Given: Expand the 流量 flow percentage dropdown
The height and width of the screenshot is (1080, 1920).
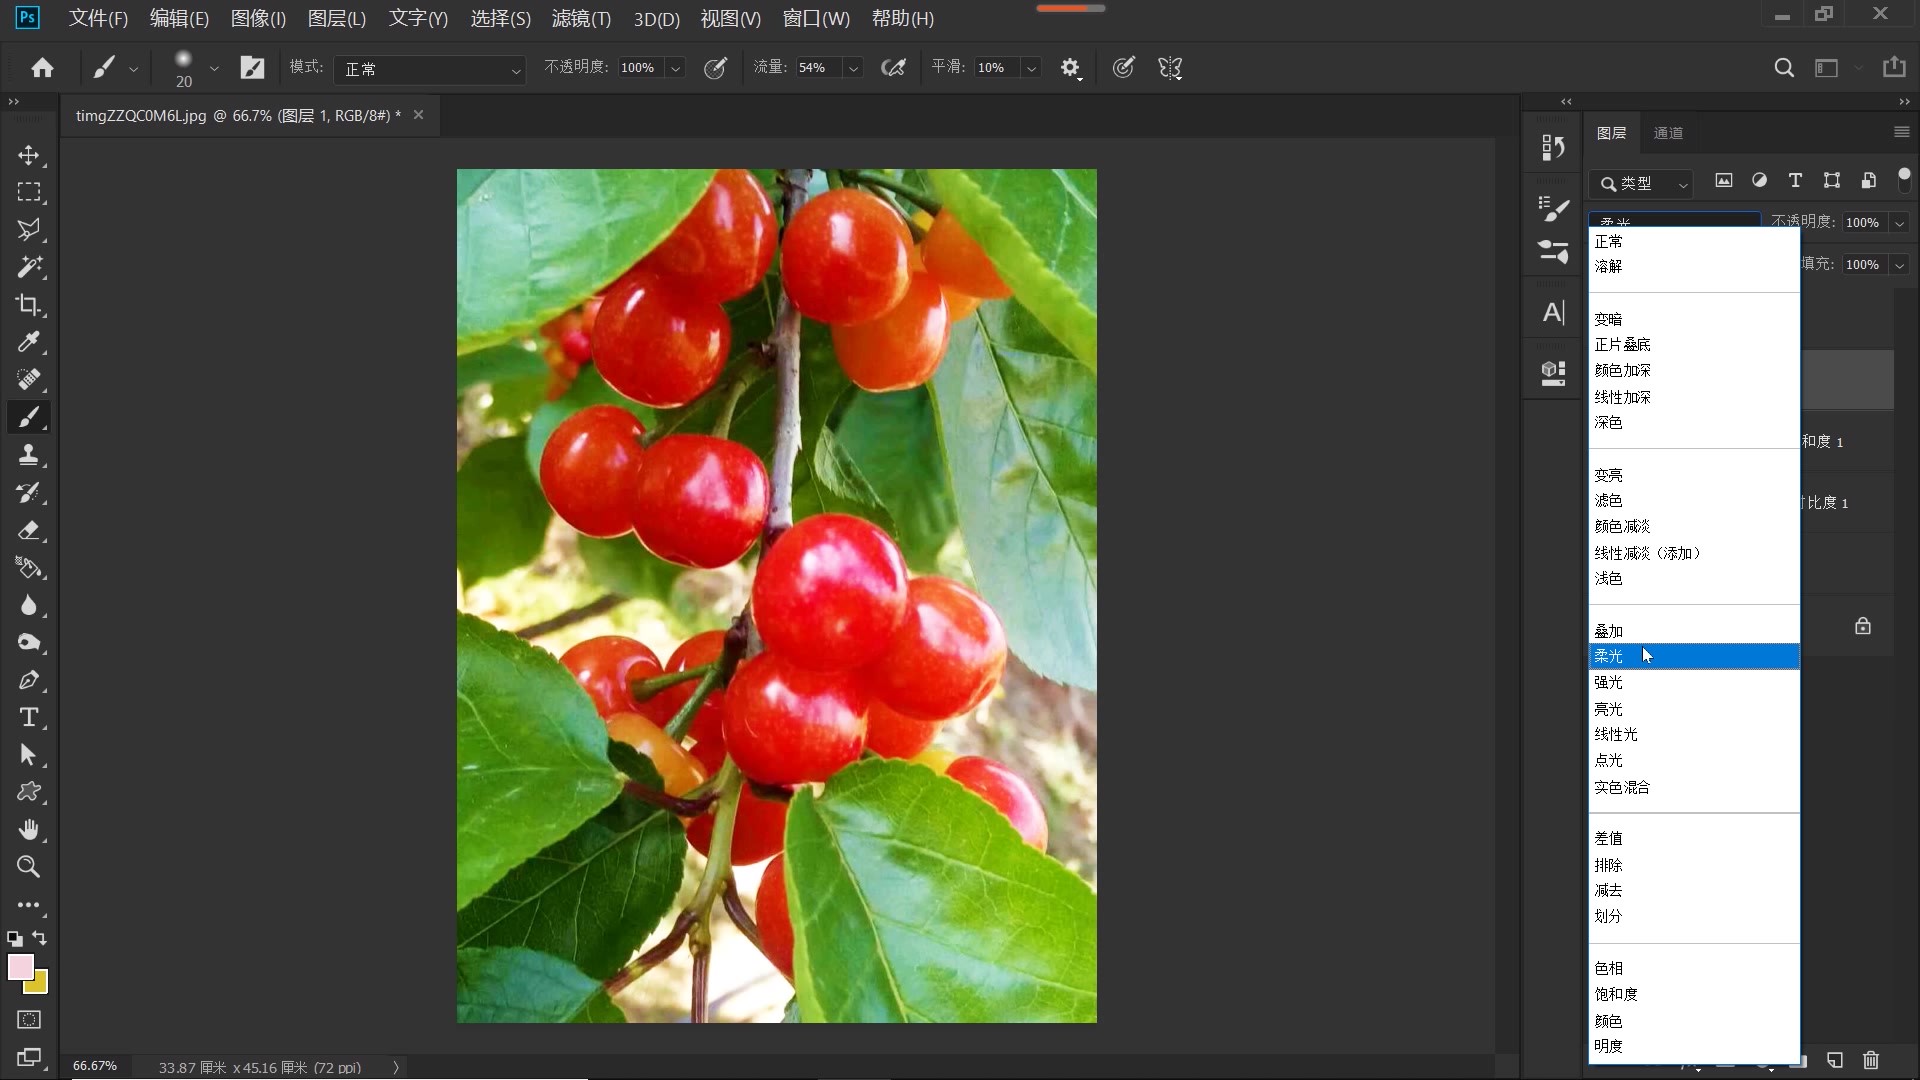Looking at the screenshot, I should 853,68.
